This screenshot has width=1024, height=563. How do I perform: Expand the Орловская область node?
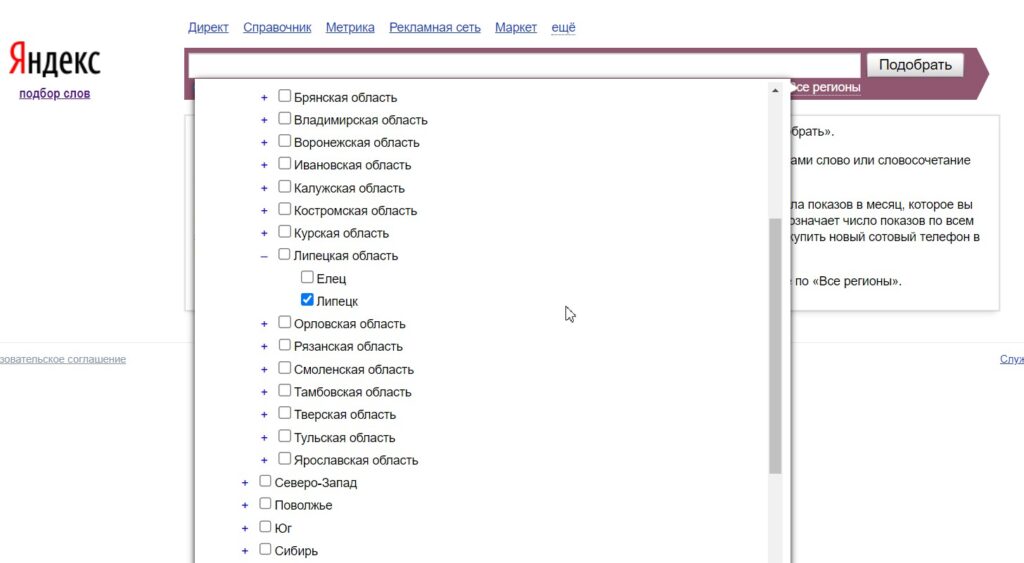coord(264,324)
